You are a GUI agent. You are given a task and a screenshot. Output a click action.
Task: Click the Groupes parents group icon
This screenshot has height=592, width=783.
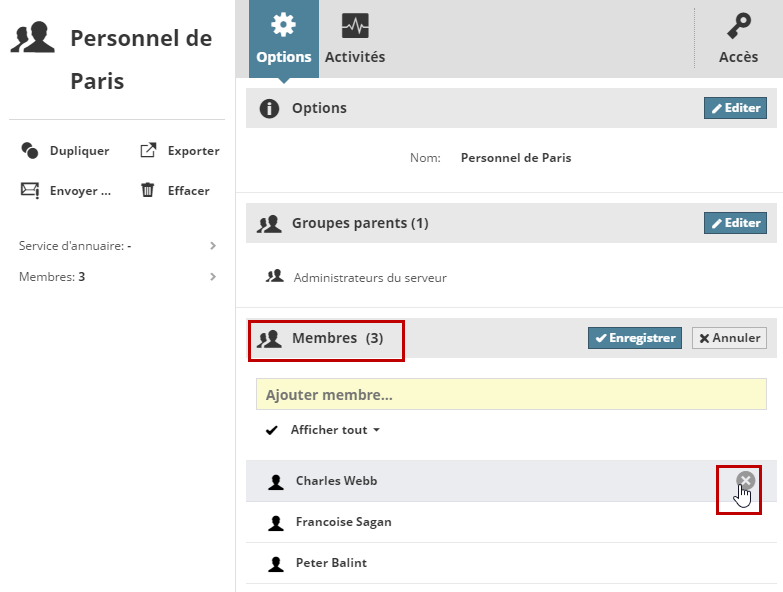coord(268,223)
